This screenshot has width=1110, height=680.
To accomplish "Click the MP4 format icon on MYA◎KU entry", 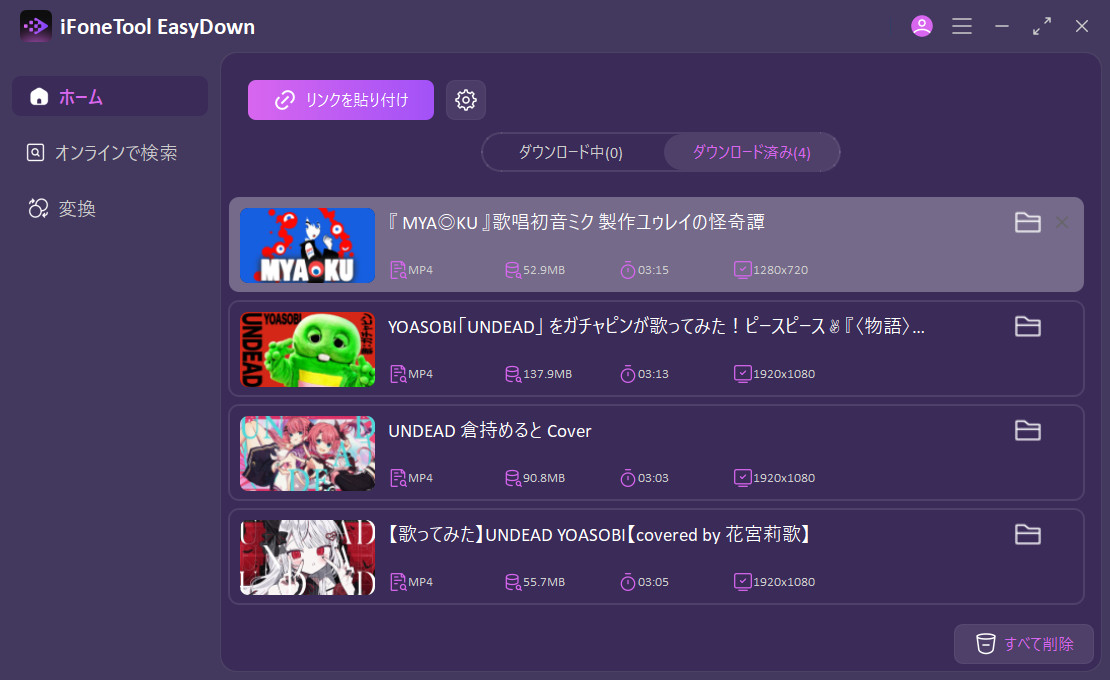I will 398,269.
